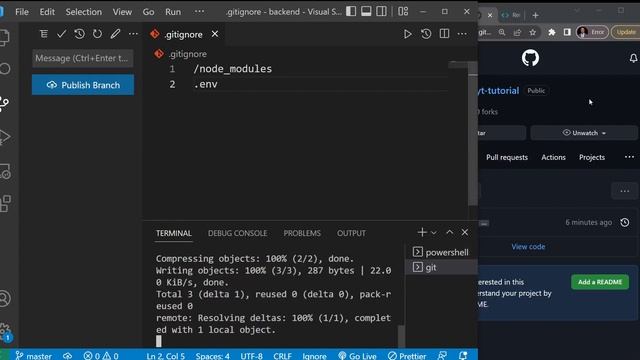This screenshot has height=360, width=640.
Task: Open customize layout icon
Action: click(x=403, y=11)
